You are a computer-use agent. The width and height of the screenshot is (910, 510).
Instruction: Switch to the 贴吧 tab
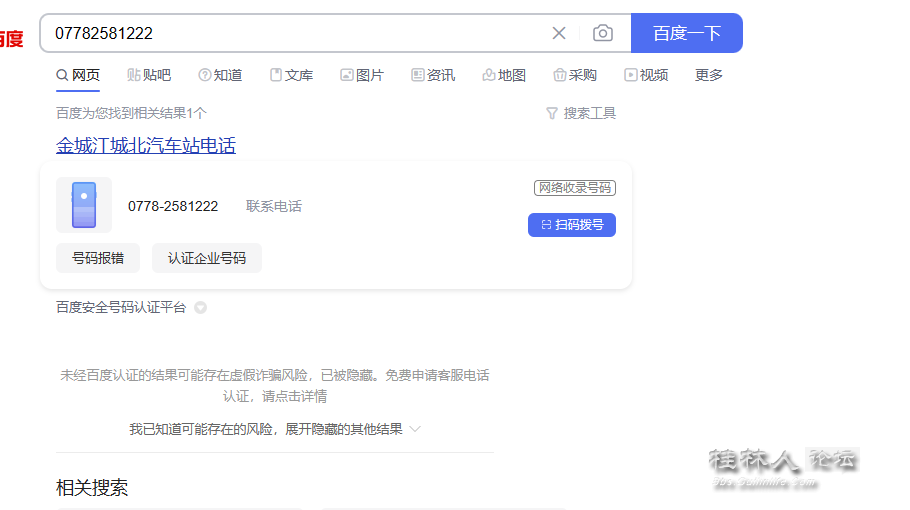[149, 75]
